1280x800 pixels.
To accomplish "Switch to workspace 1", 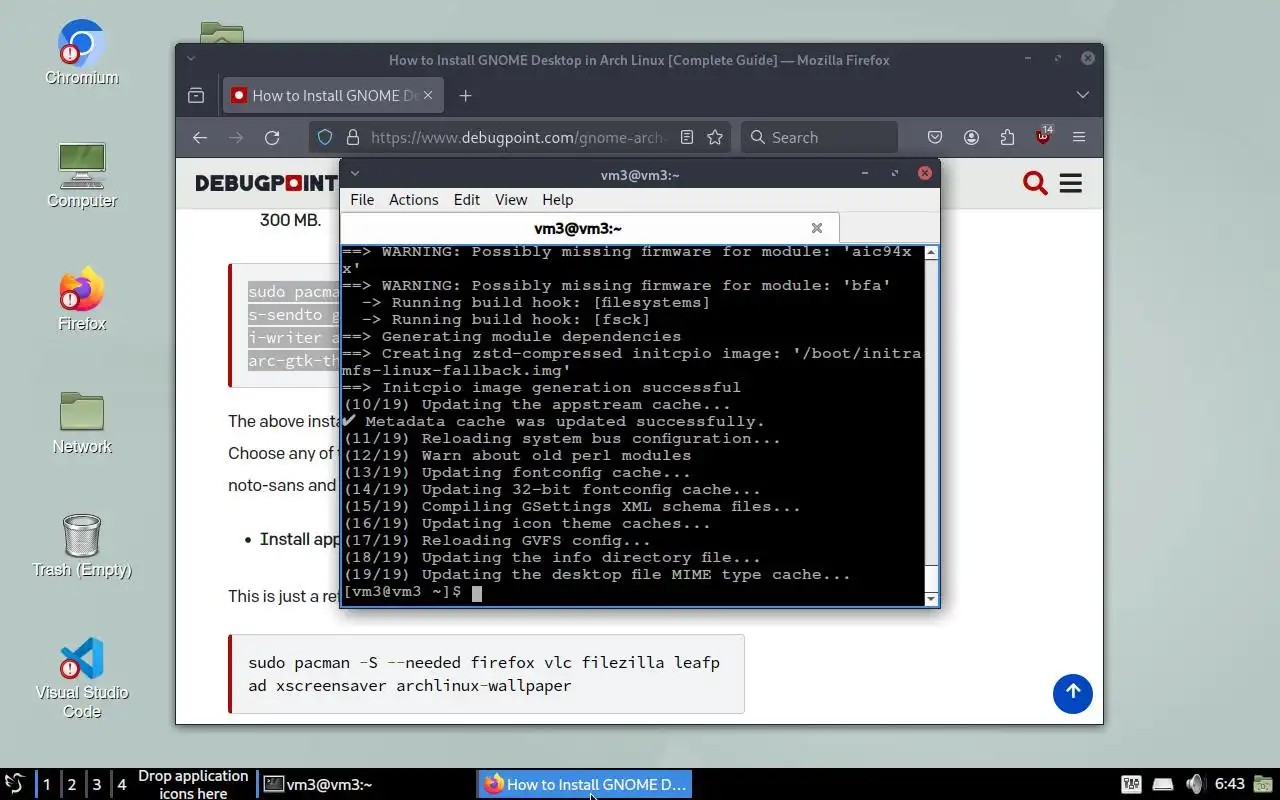I will [x=46, y=784].
